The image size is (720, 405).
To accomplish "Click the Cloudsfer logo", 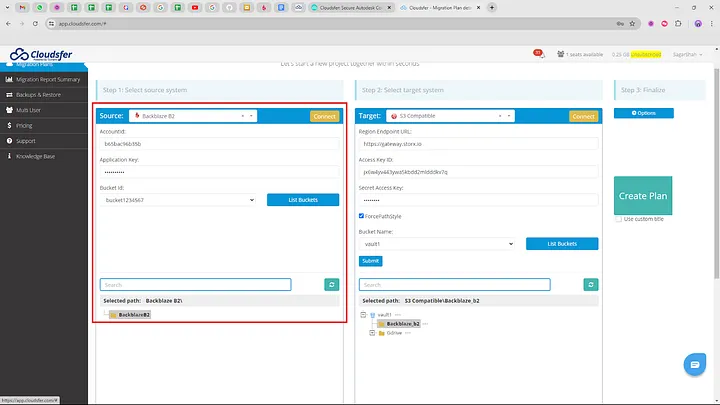I will coord(41,54).
